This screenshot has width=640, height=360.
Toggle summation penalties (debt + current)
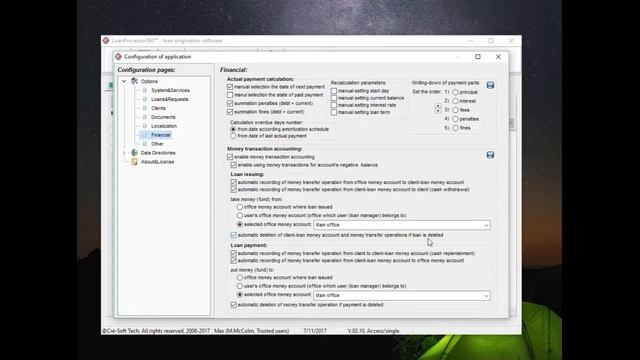tap(230, 103)
